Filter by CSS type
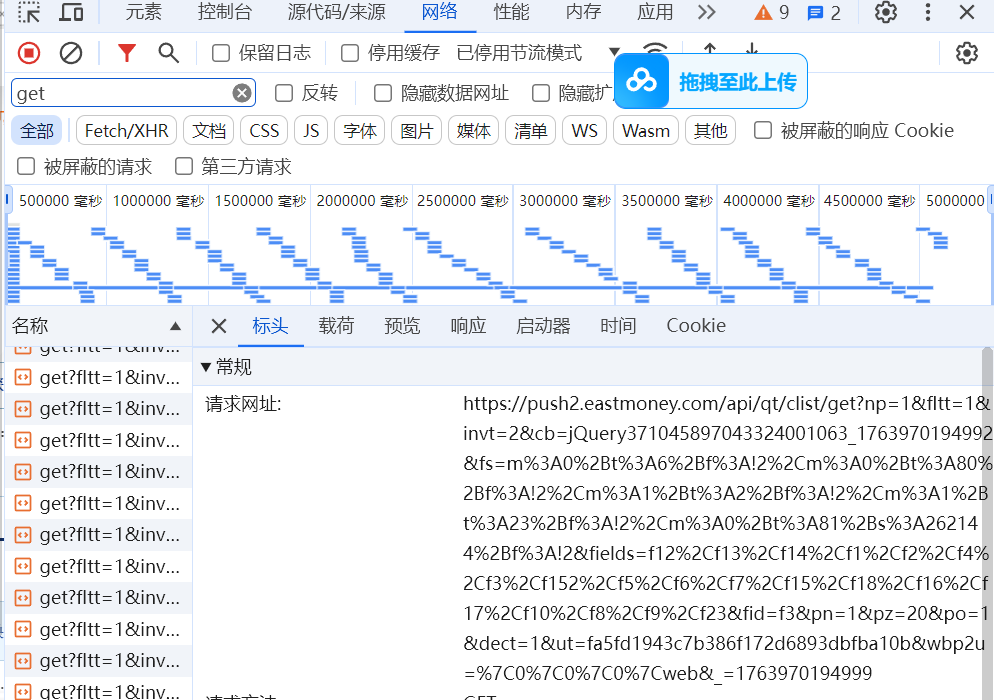The height and width of the screenshot is (700, 997). click(264, 130)
